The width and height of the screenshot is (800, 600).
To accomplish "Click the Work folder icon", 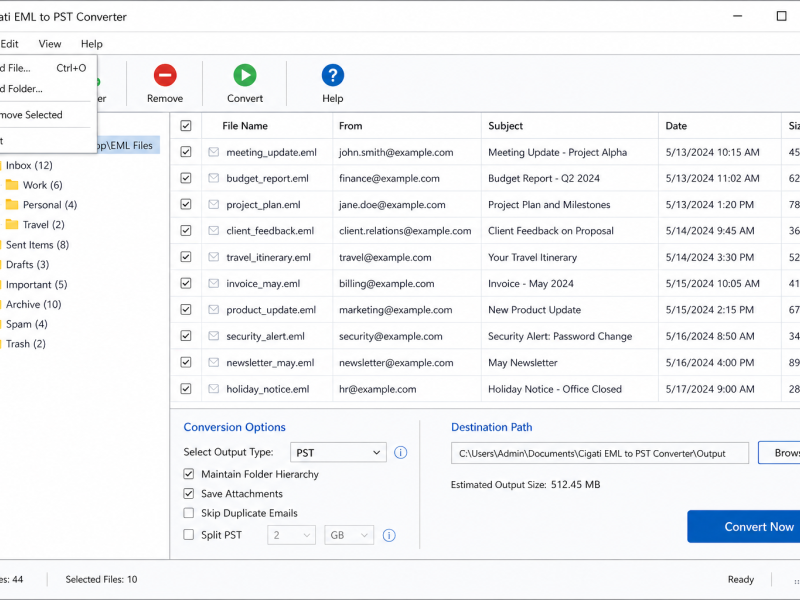I will point(12,185).
